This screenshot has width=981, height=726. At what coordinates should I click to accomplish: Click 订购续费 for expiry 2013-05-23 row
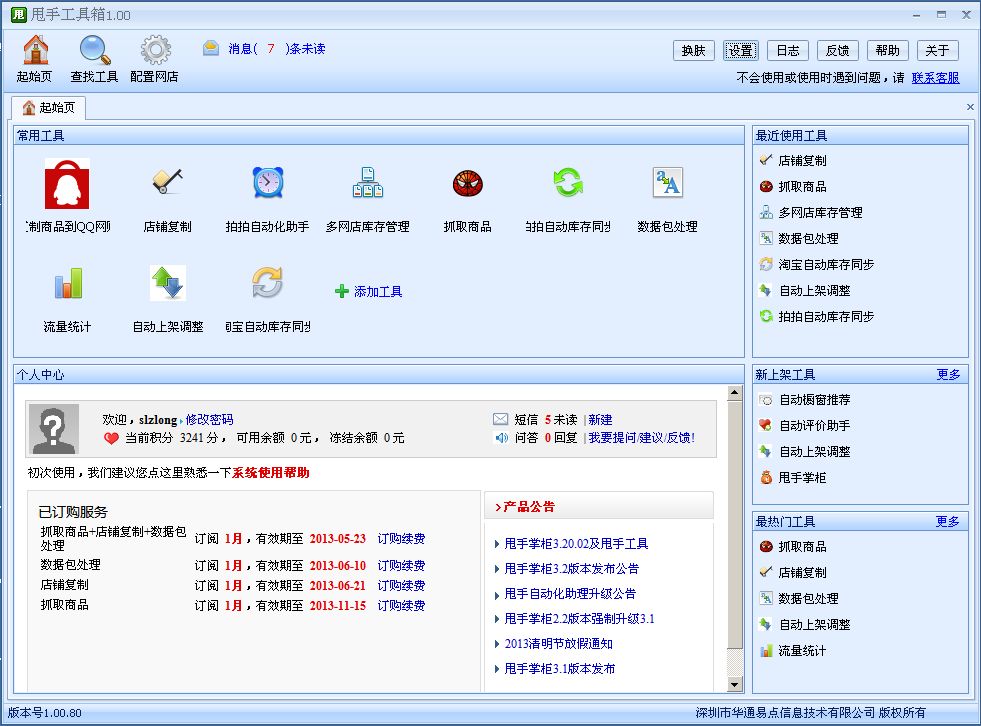(401, 539)
